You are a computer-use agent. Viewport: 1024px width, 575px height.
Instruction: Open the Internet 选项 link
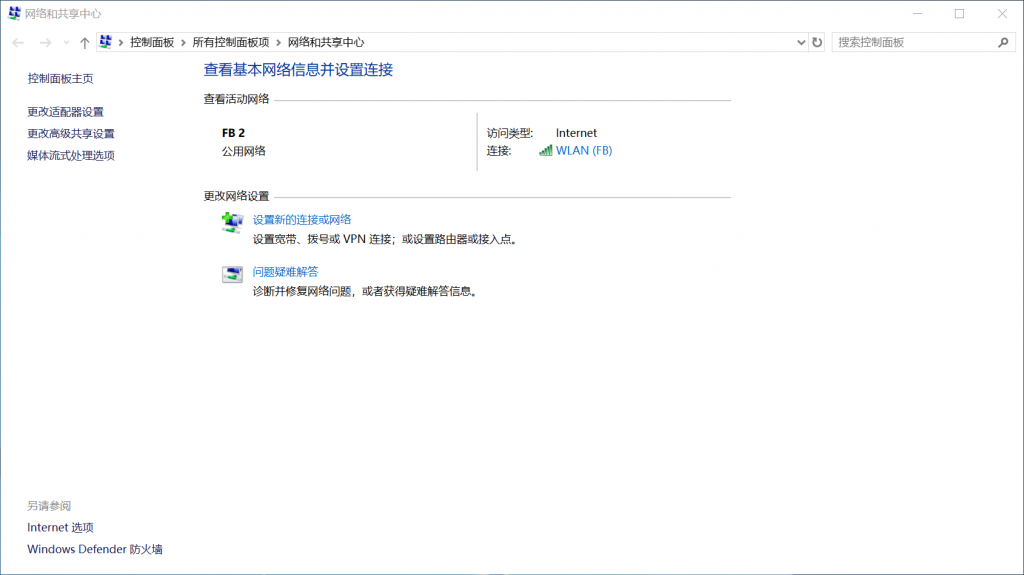(x=60, y=527)
